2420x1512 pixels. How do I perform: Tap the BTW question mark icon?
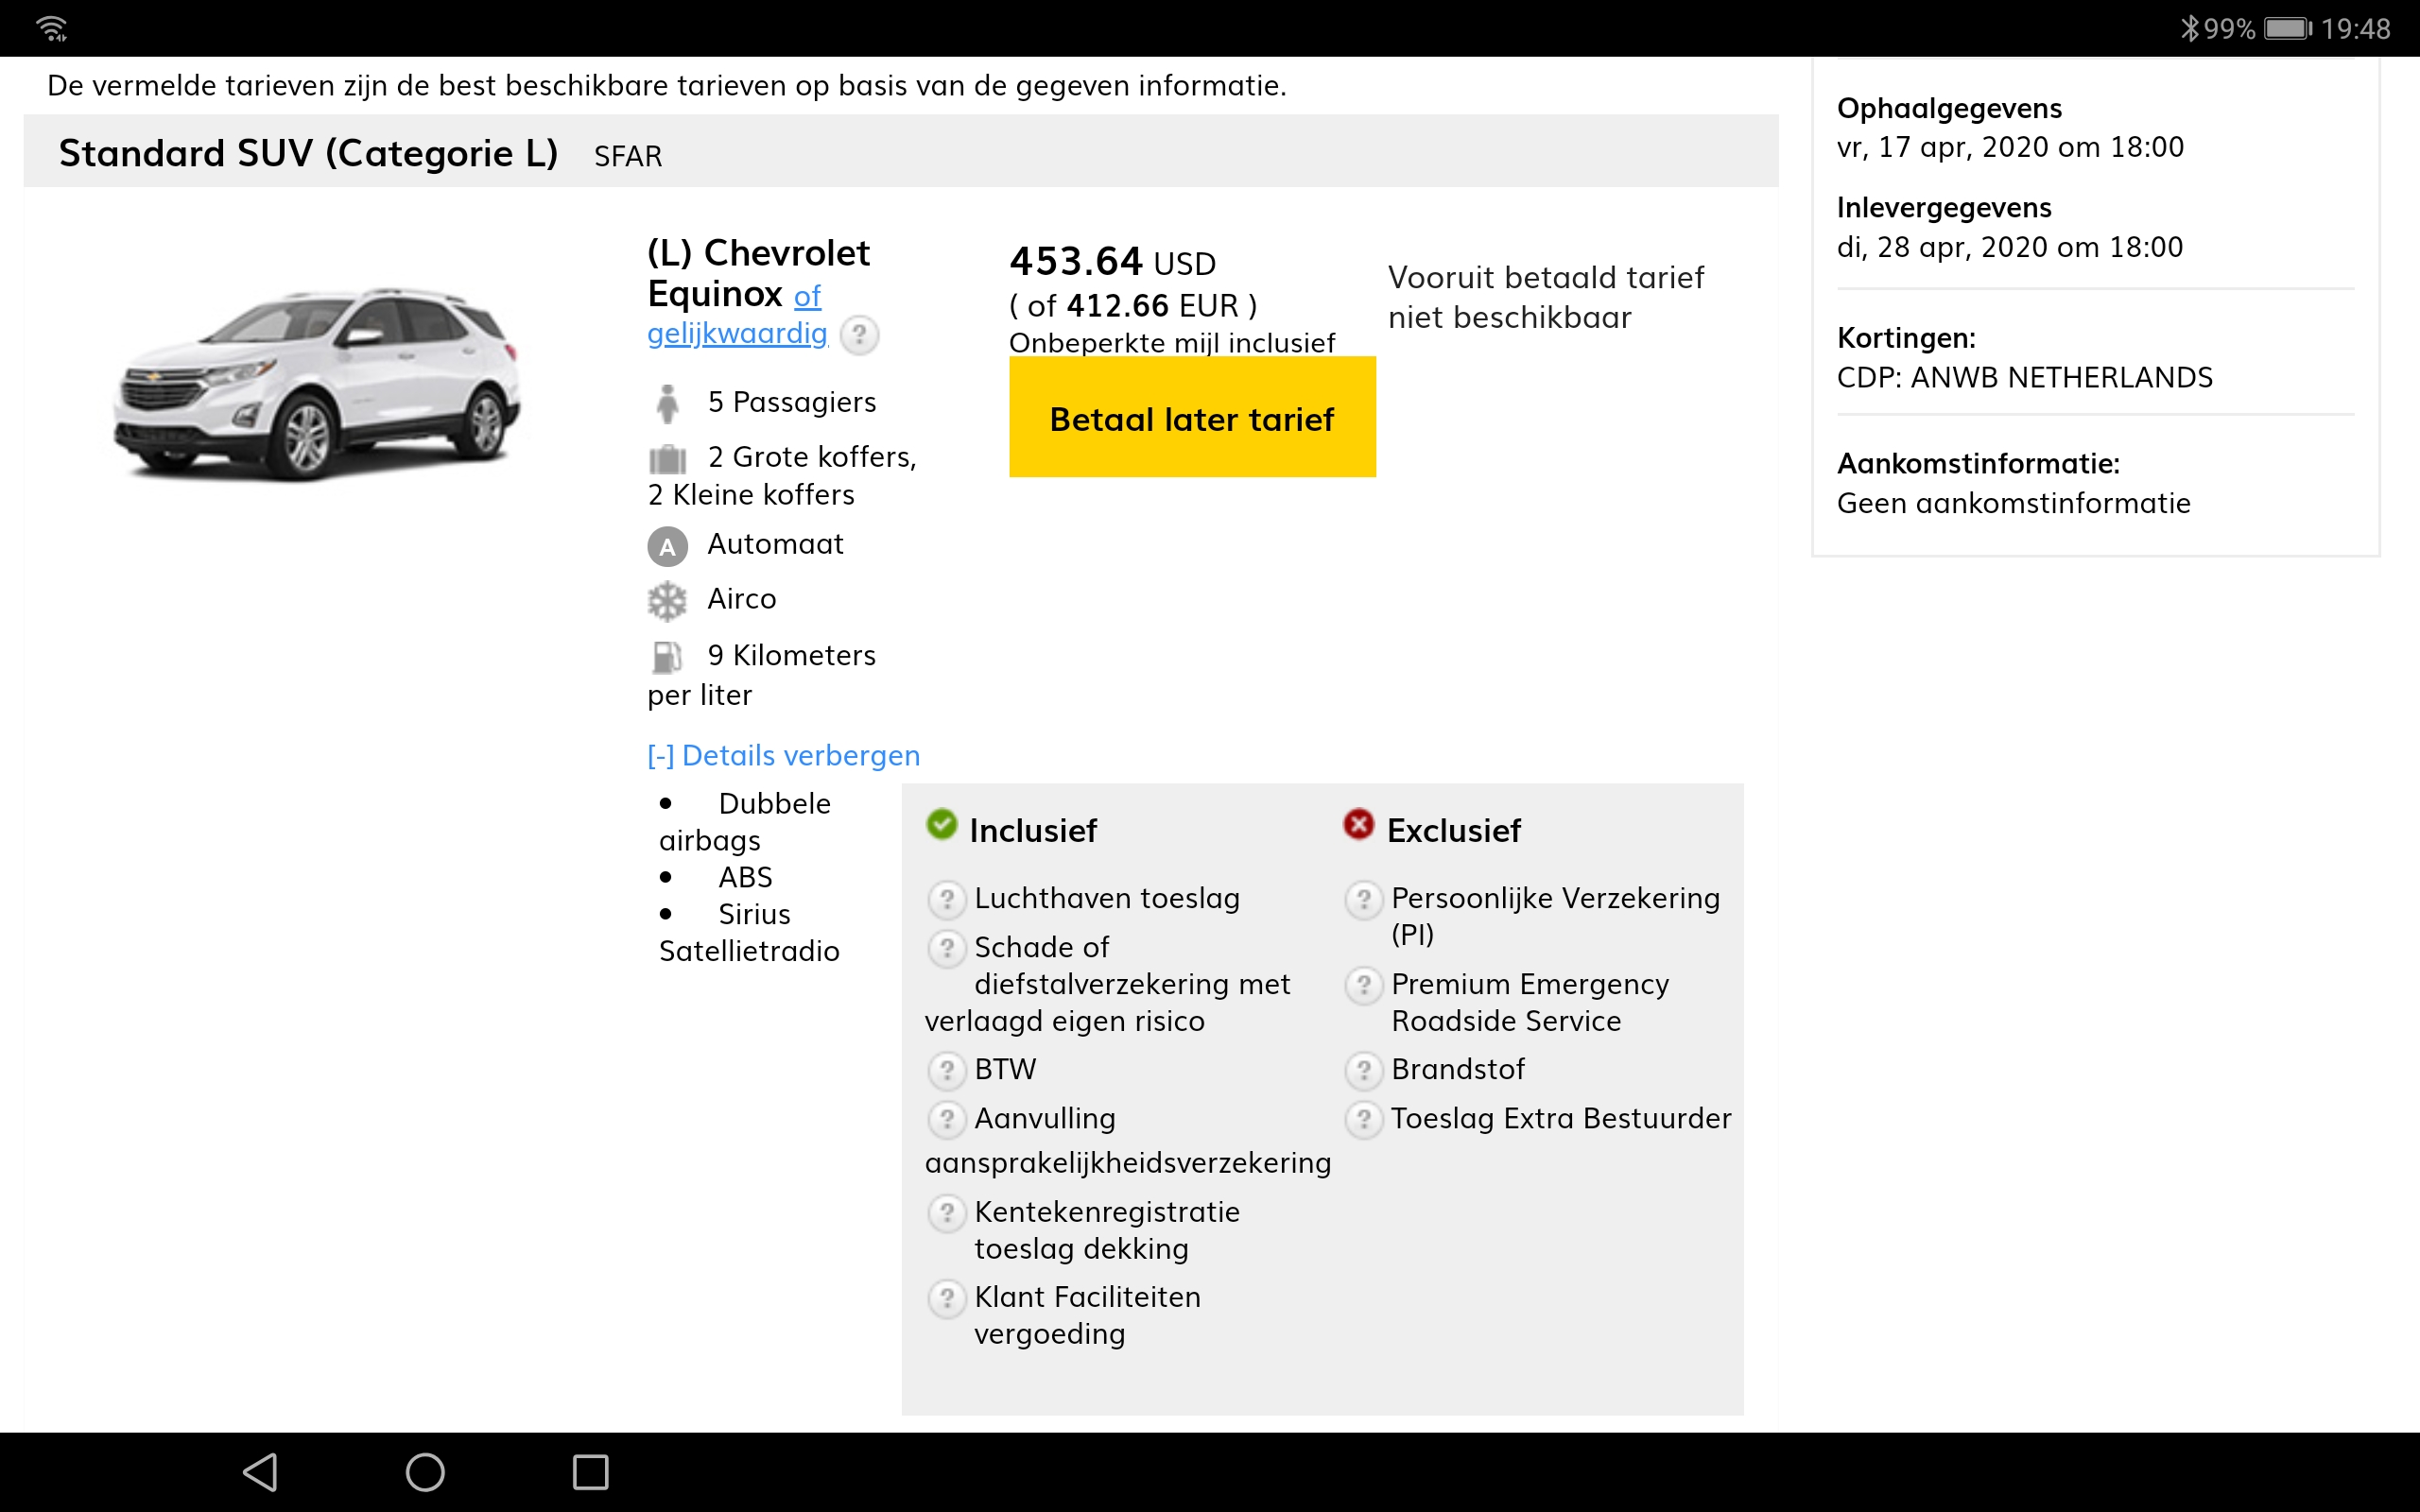946,1070
